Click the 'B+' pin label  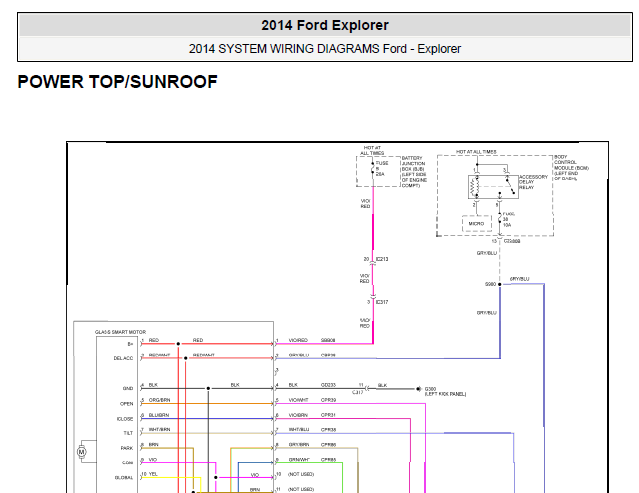coord(130,344)
